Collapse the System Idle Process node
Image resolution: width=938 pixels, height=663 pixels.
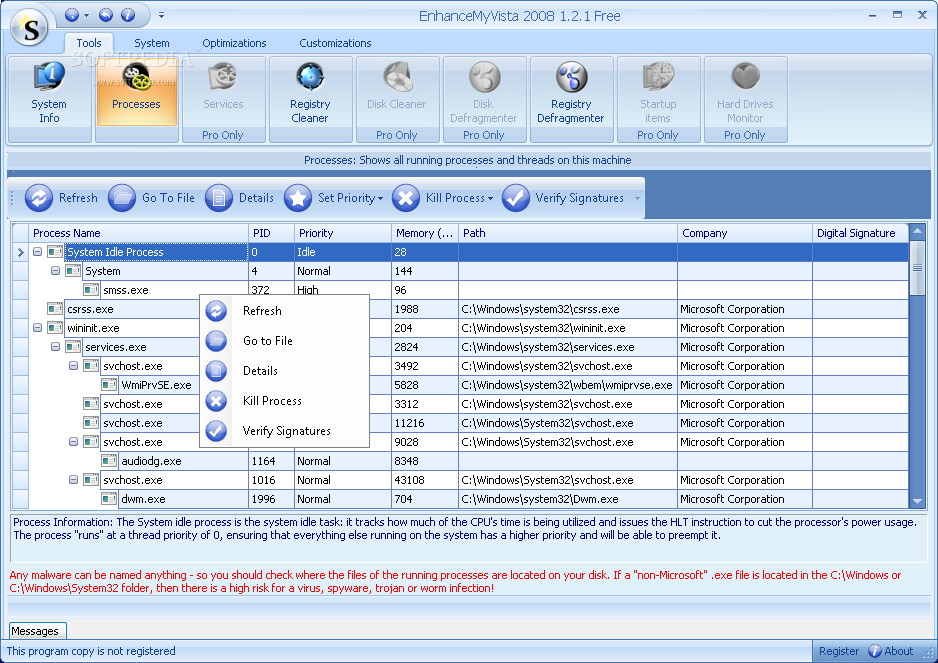(x=37, y=252)
